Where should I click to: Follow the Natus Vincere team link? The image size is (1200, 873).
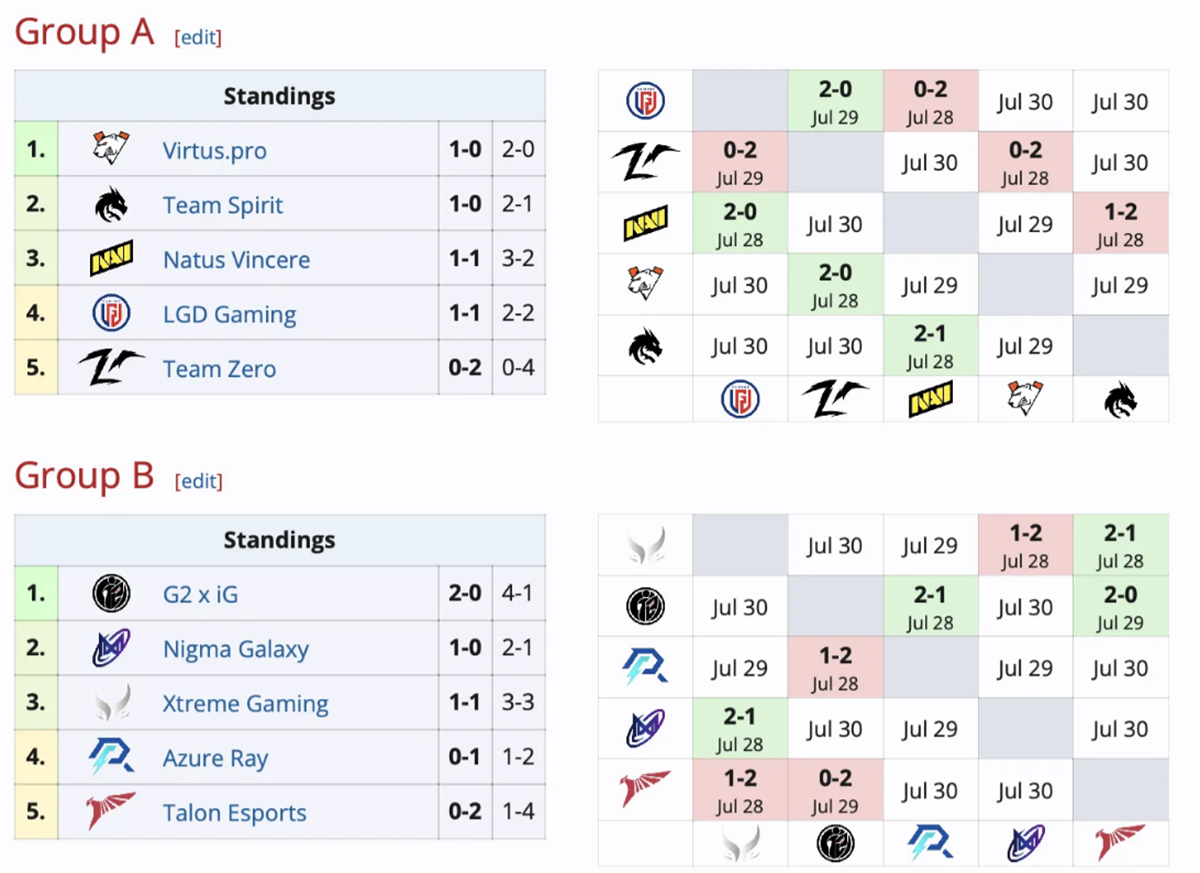236,260
